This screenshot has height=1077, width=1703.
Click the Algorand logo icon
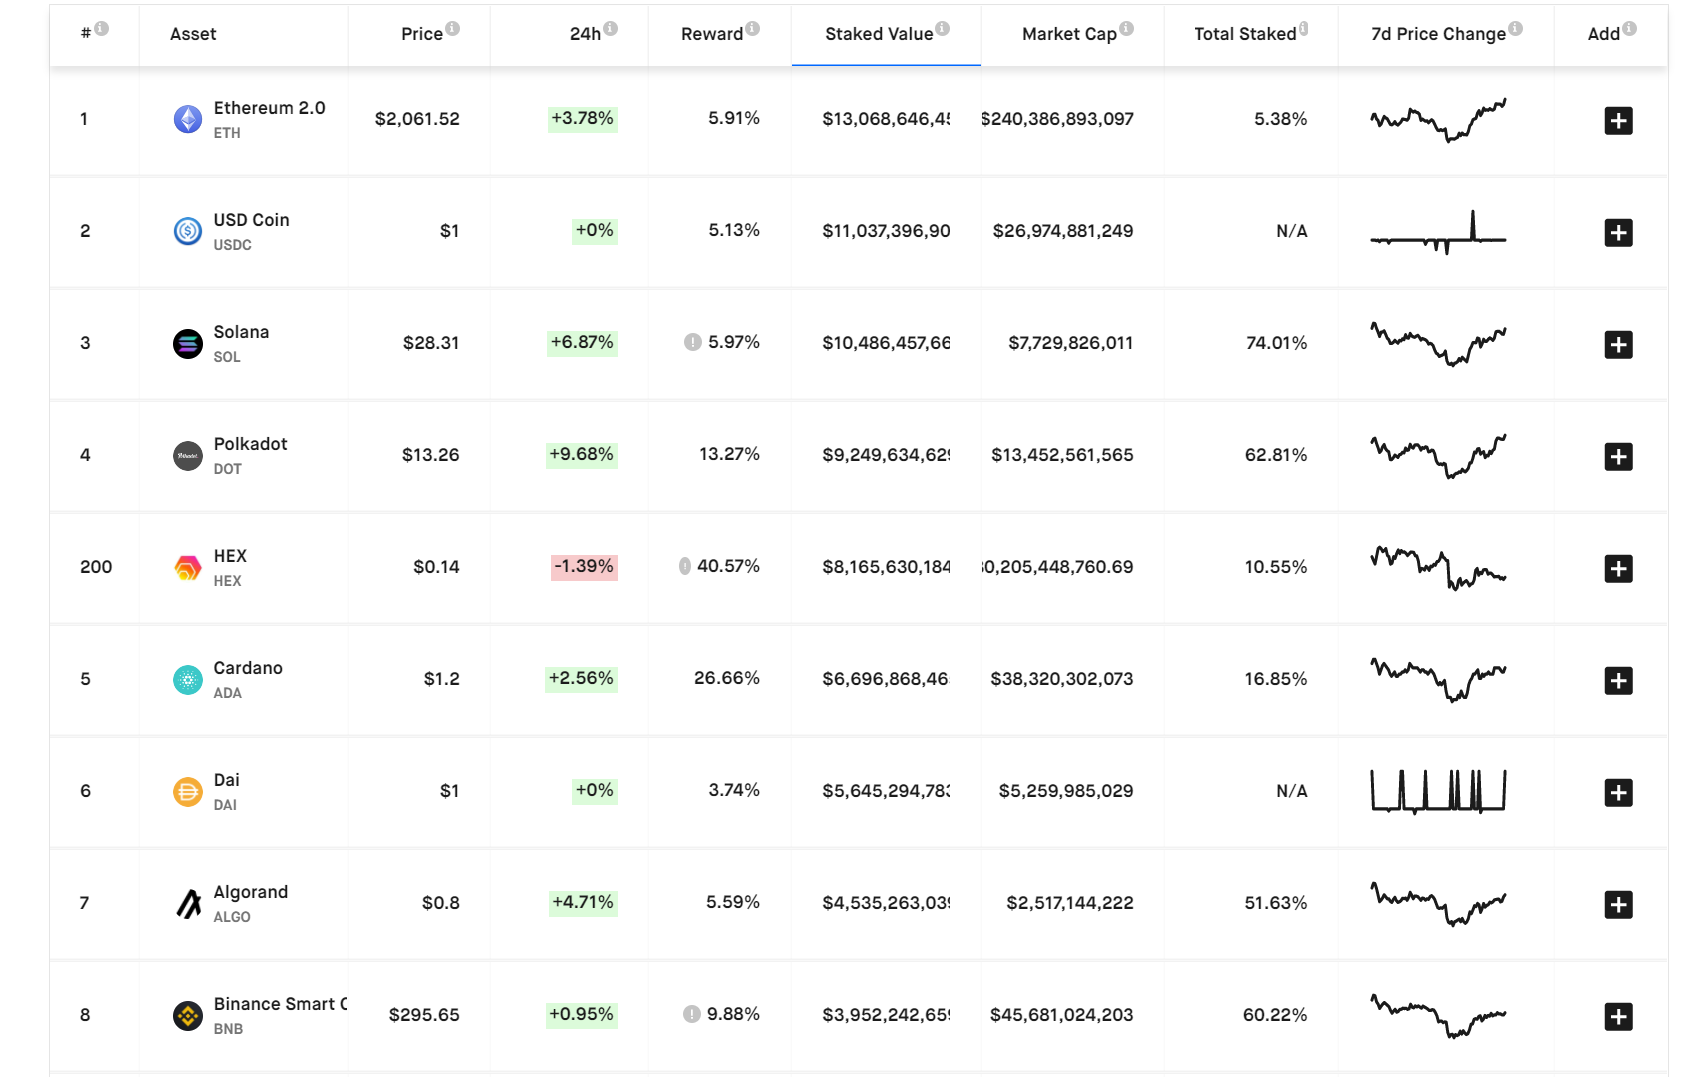tap(188, 904)
